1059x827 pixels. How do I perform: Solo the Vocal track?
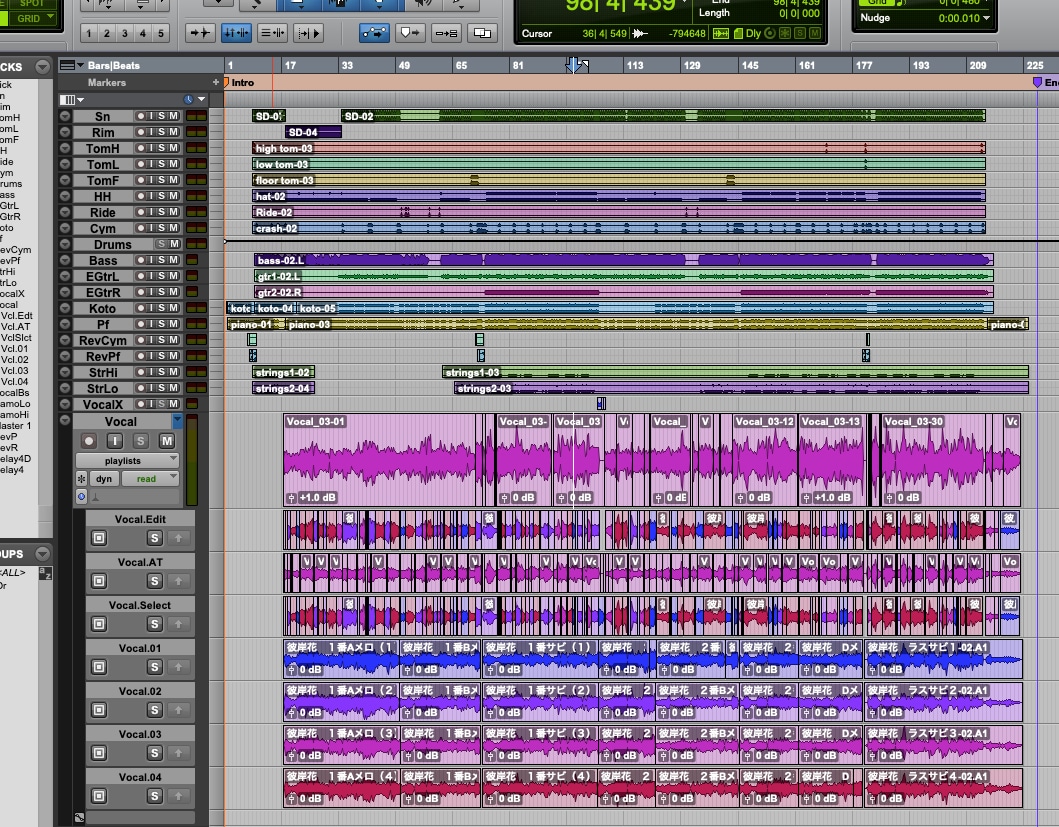[140, 441]
